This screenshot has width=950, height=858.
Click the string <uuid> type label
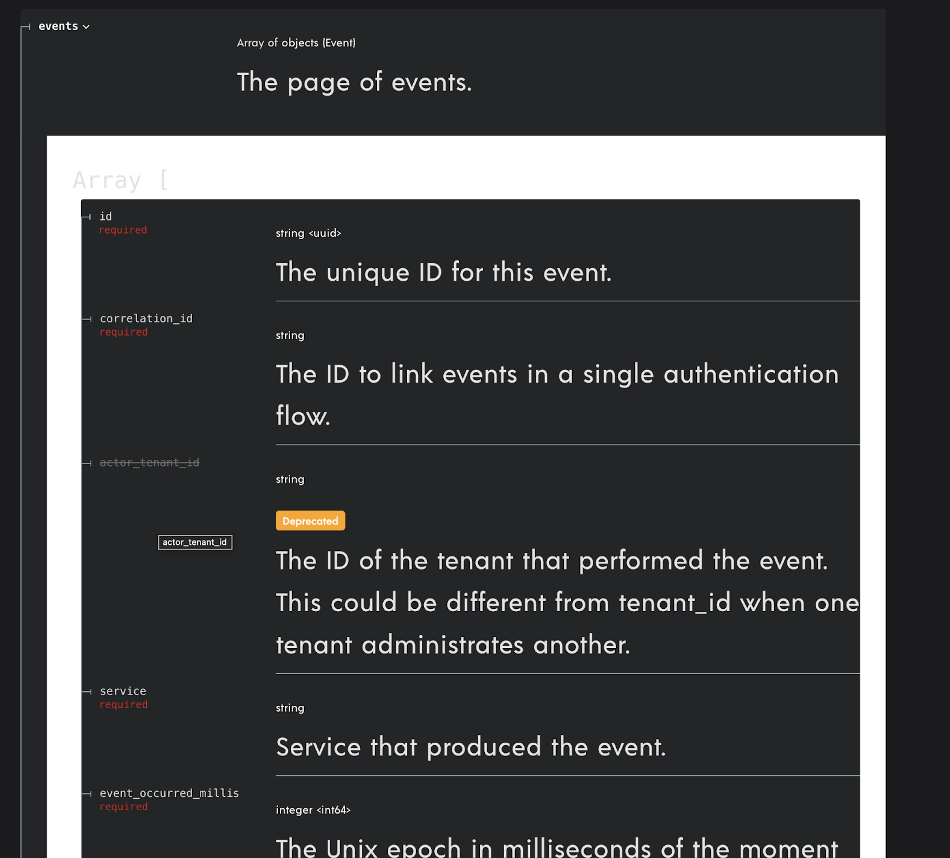pos(308,233)
